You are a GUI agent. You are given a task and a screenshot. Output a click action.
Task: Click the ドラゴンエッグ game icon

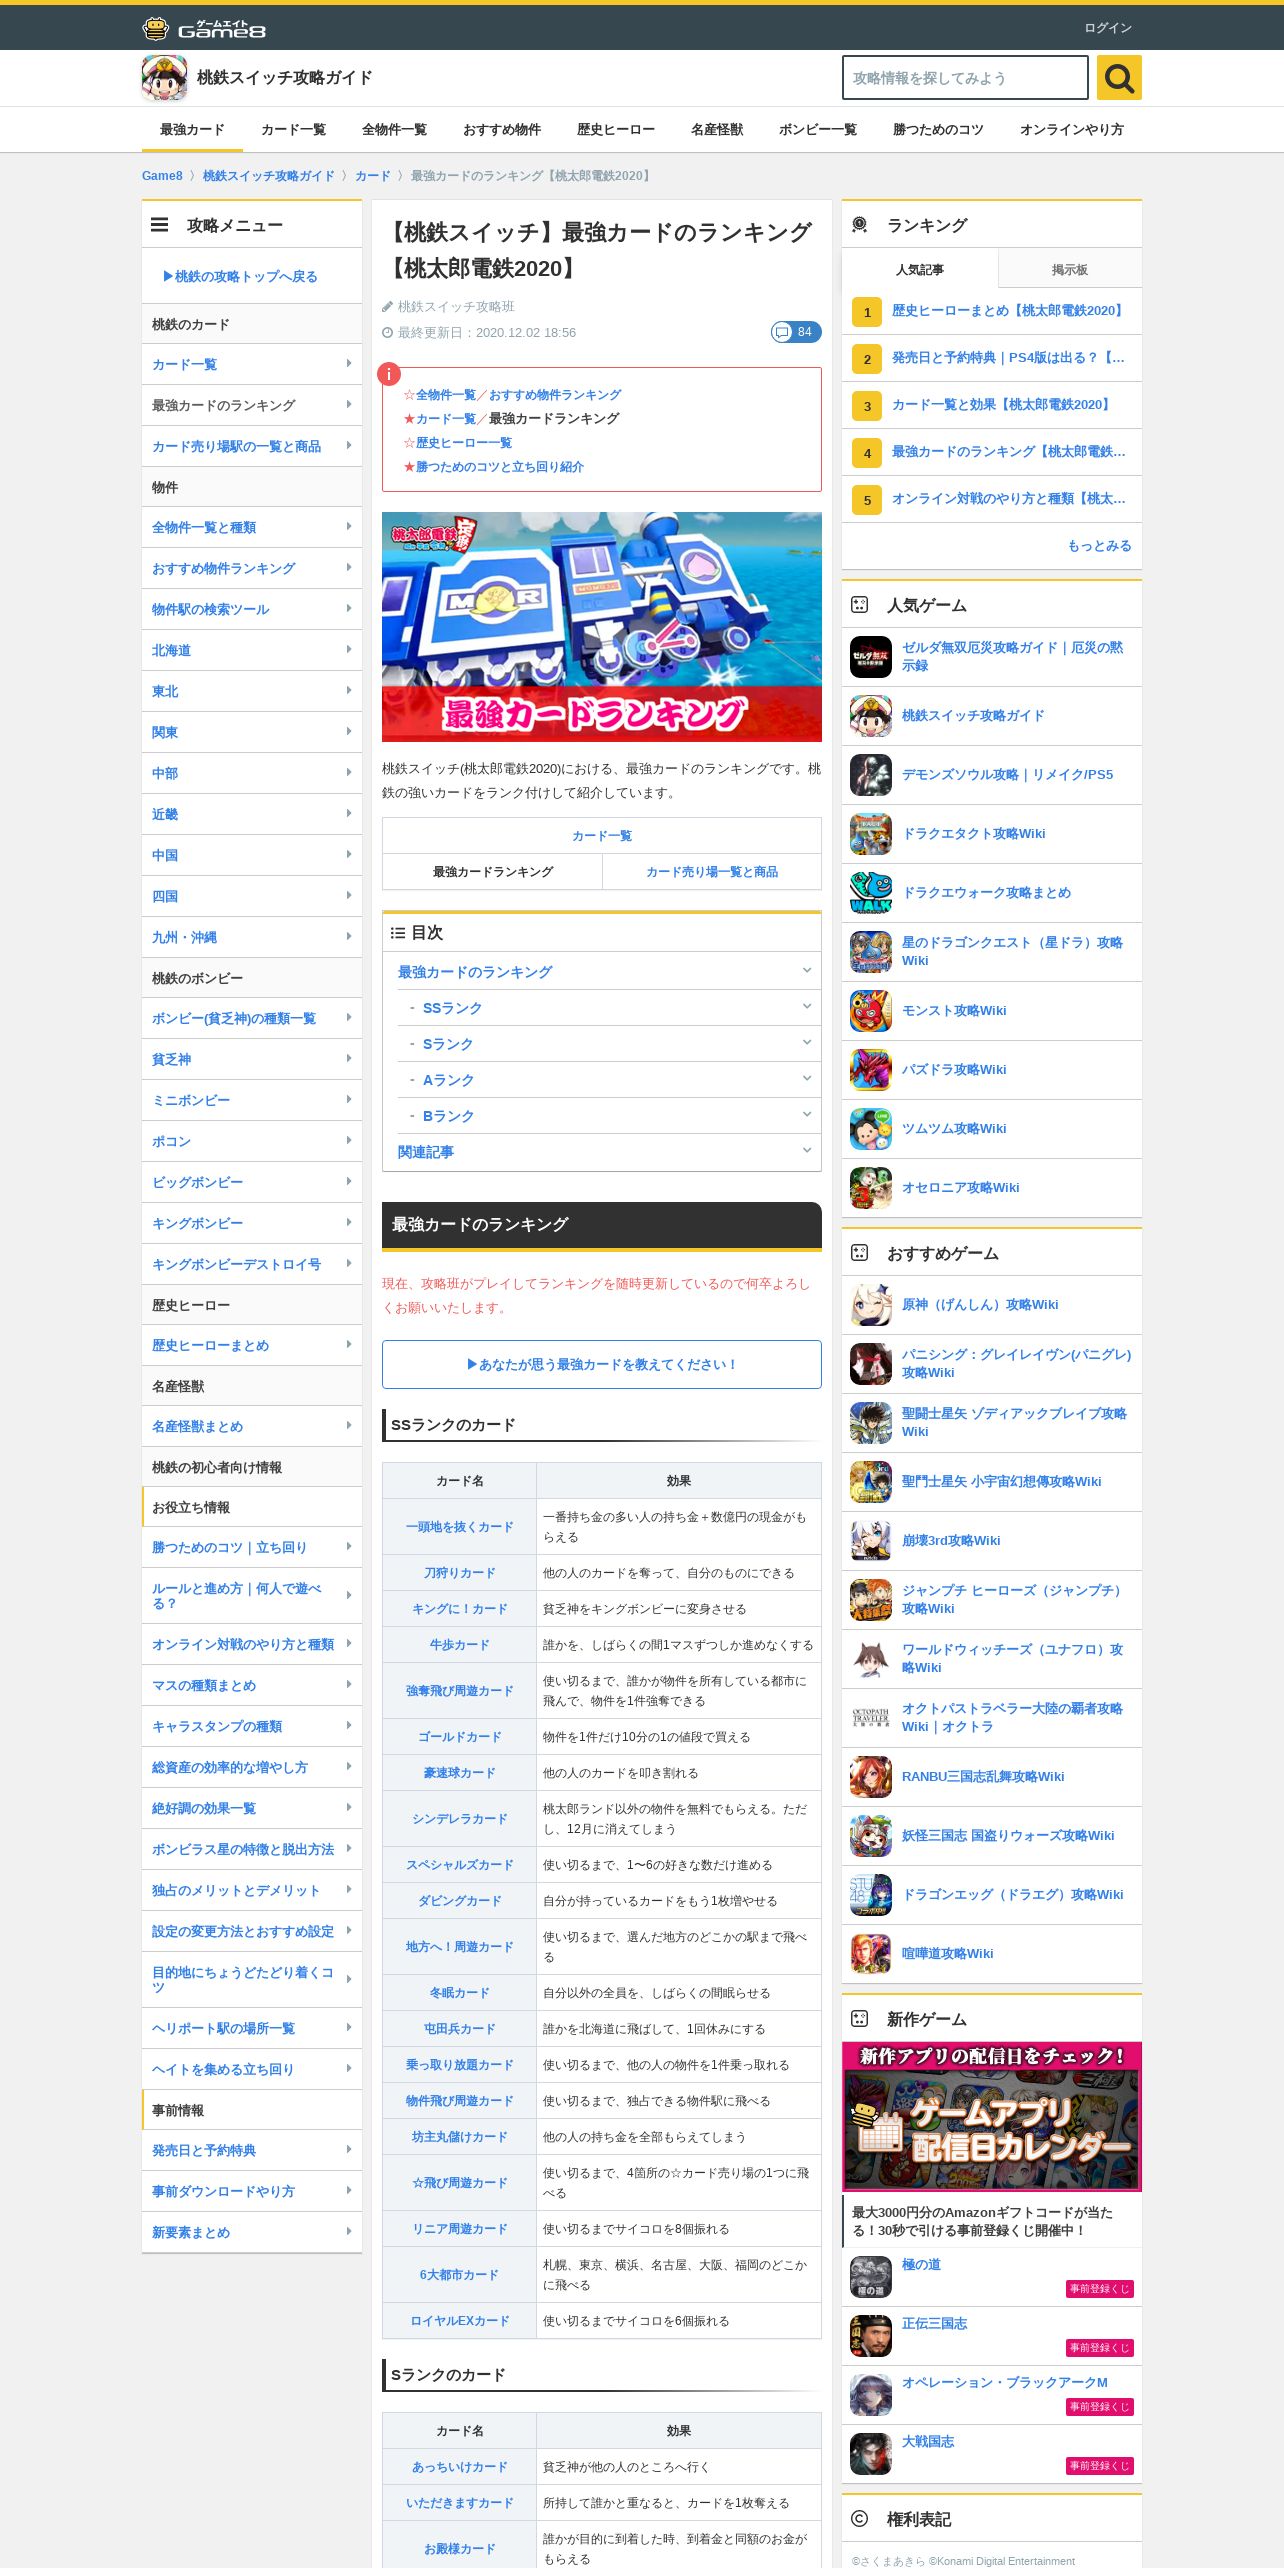pos(871,1895)
